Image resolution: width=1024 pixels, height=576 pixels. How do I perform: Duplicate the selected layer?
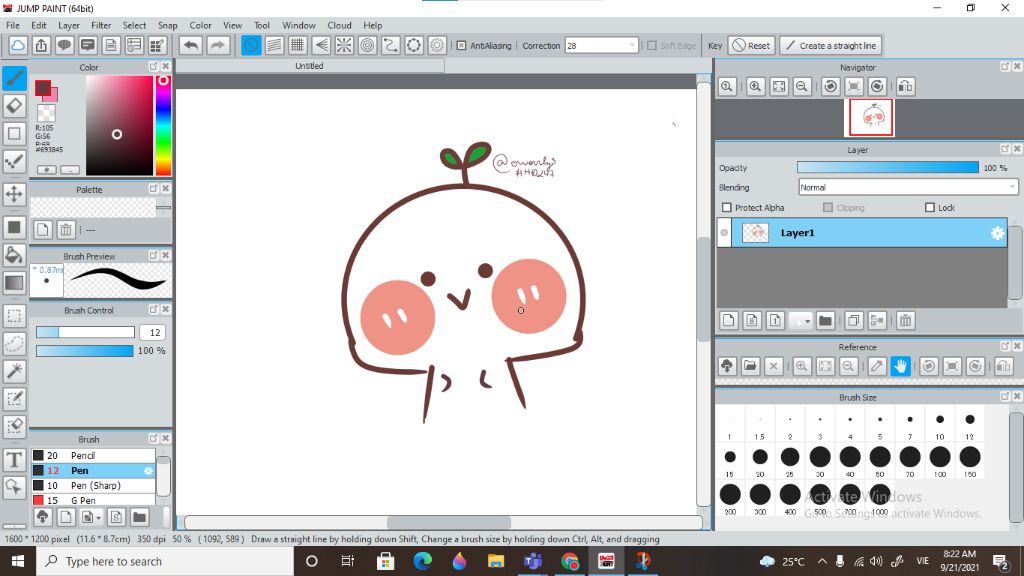pyautogui.click(x=854, y=321)
